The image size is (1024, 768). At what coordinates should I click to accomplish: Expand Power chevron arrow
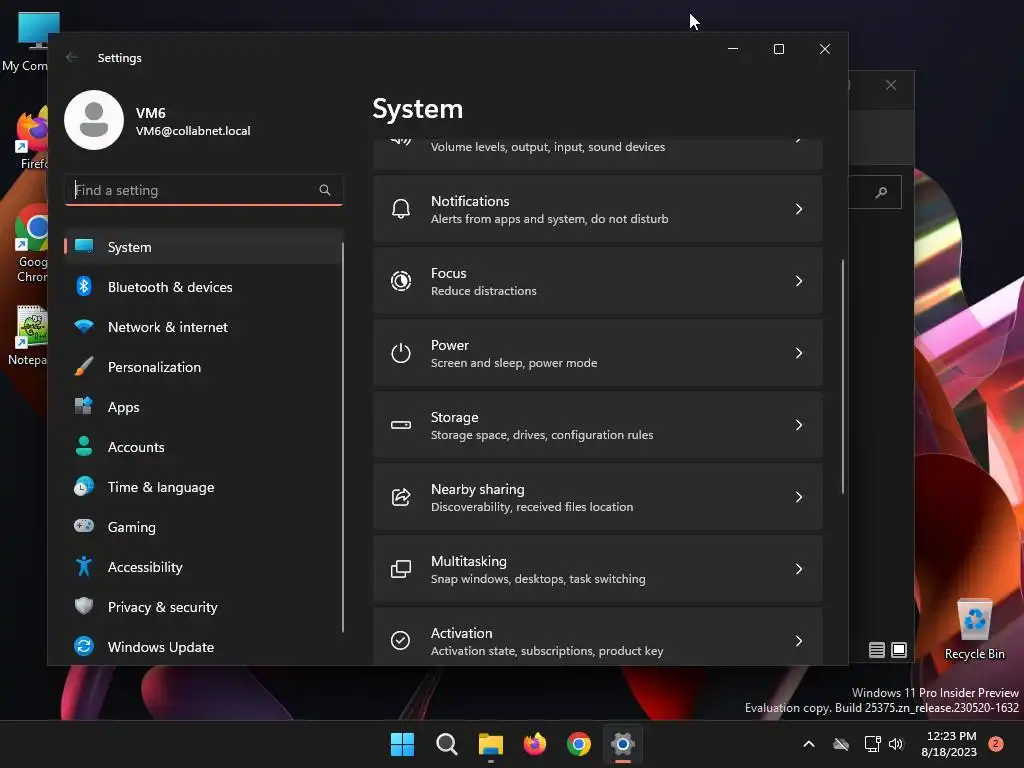pyautogui.click(x=799, y=353)
